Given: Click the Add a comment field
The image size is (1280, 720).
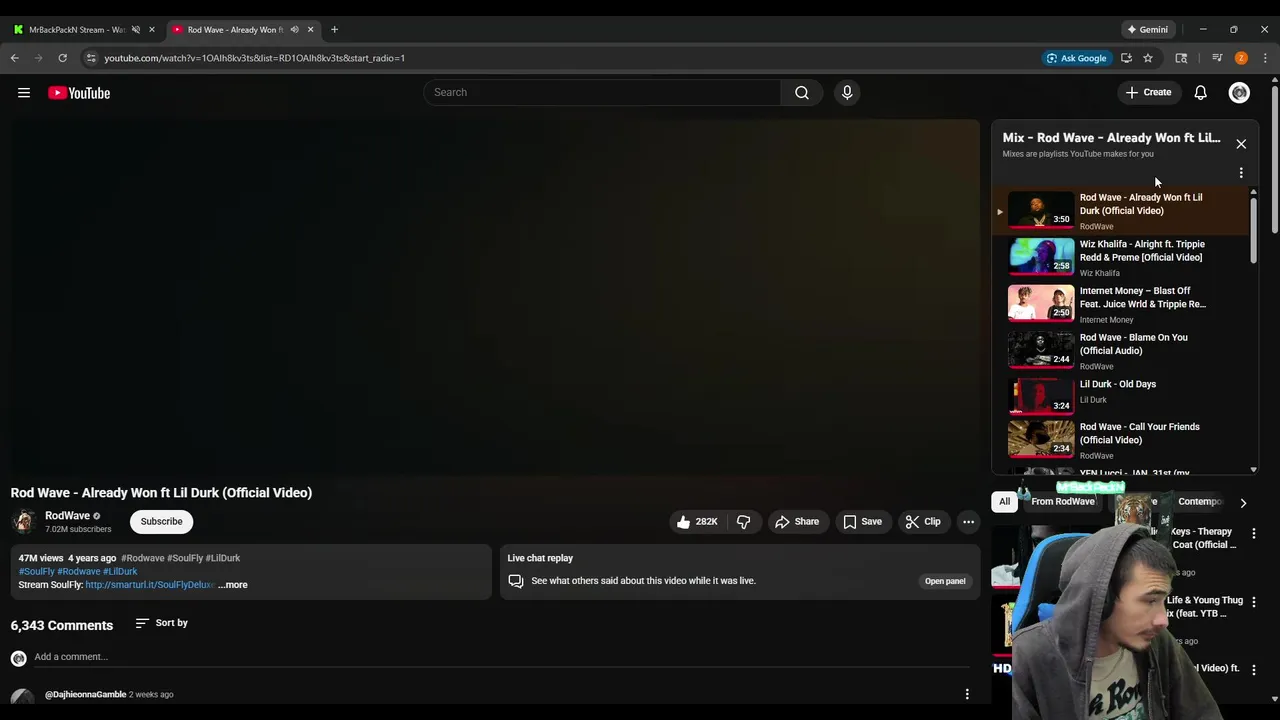Looking at the screenshot, I should (x=501, y=657).
